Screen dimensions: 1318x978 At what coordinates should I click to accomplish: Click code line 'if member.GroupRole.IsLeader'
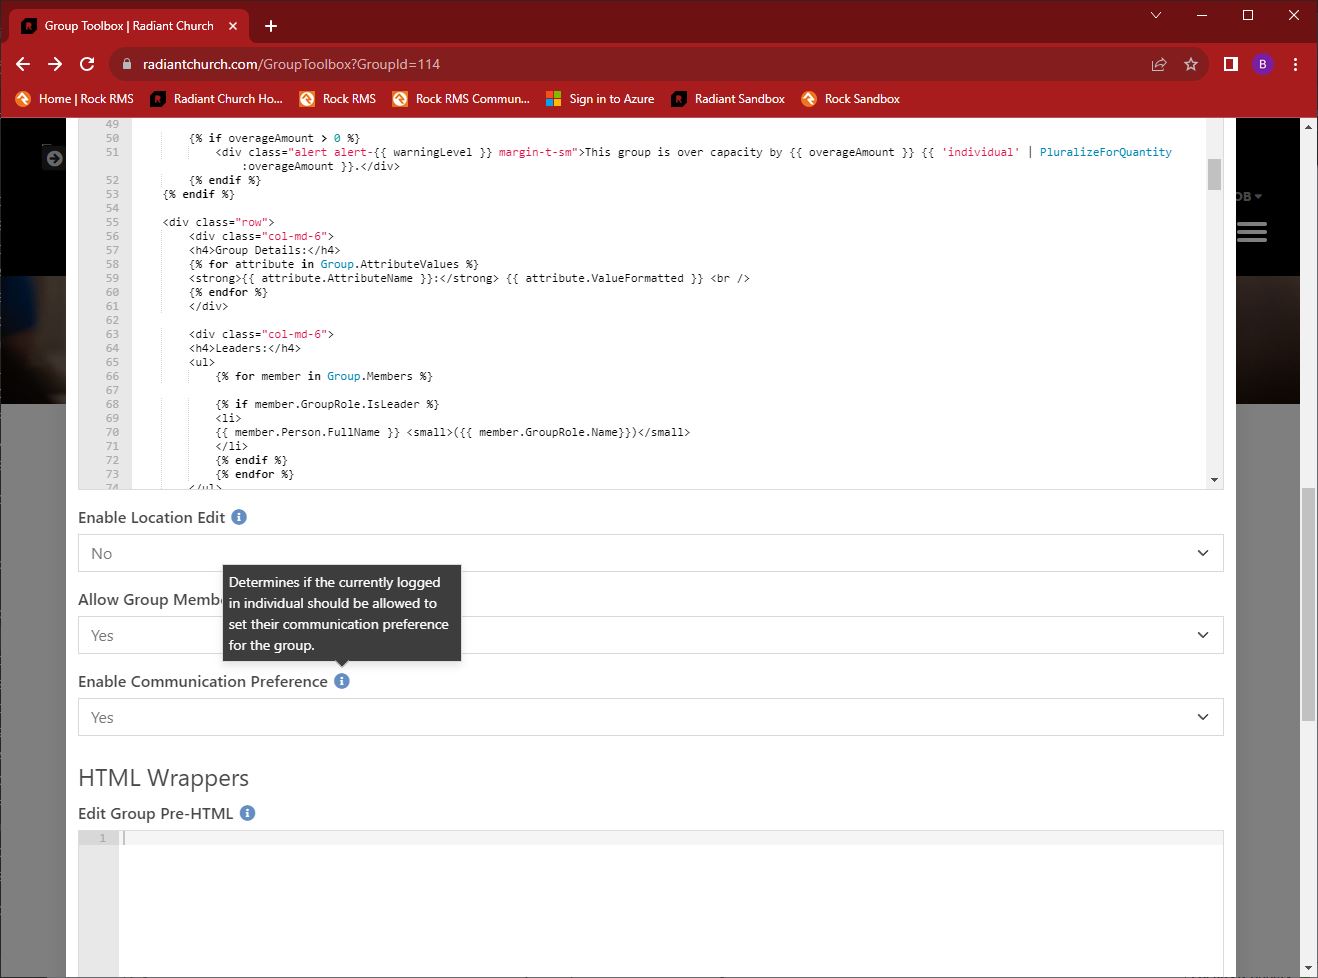pos(326,404)
